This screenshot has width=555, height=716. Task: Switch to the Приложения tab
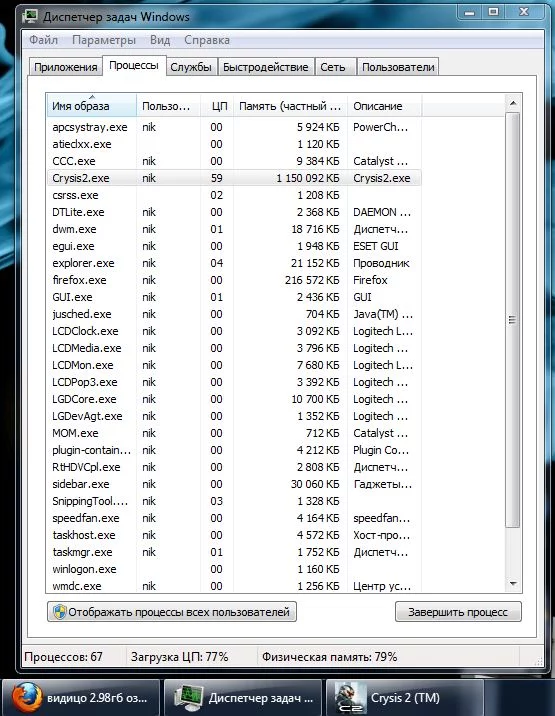pyautogui.click(x=65, y=67)
